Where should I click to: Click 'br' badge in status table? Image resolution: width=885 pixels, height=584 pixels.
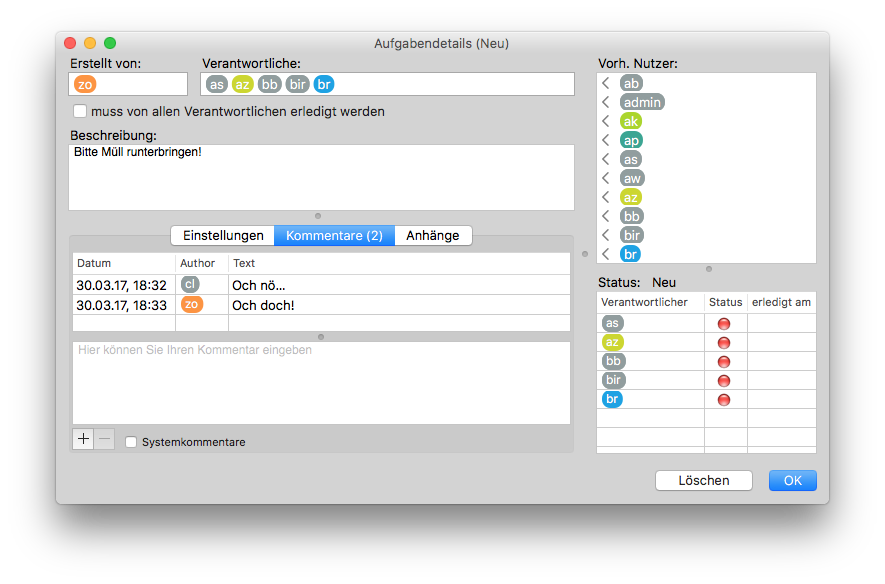[x=612, y=399]
